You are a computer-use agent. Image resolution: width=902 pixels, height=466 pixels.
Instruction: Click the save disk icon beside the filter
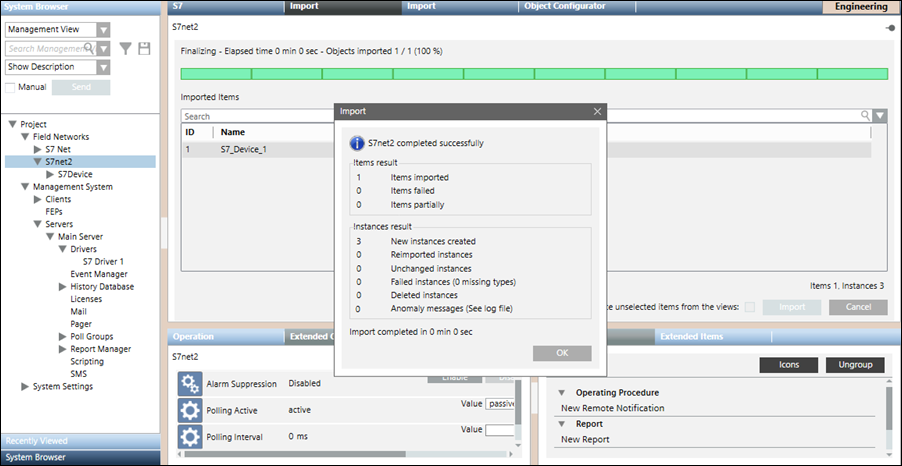[x=145, y=48]
